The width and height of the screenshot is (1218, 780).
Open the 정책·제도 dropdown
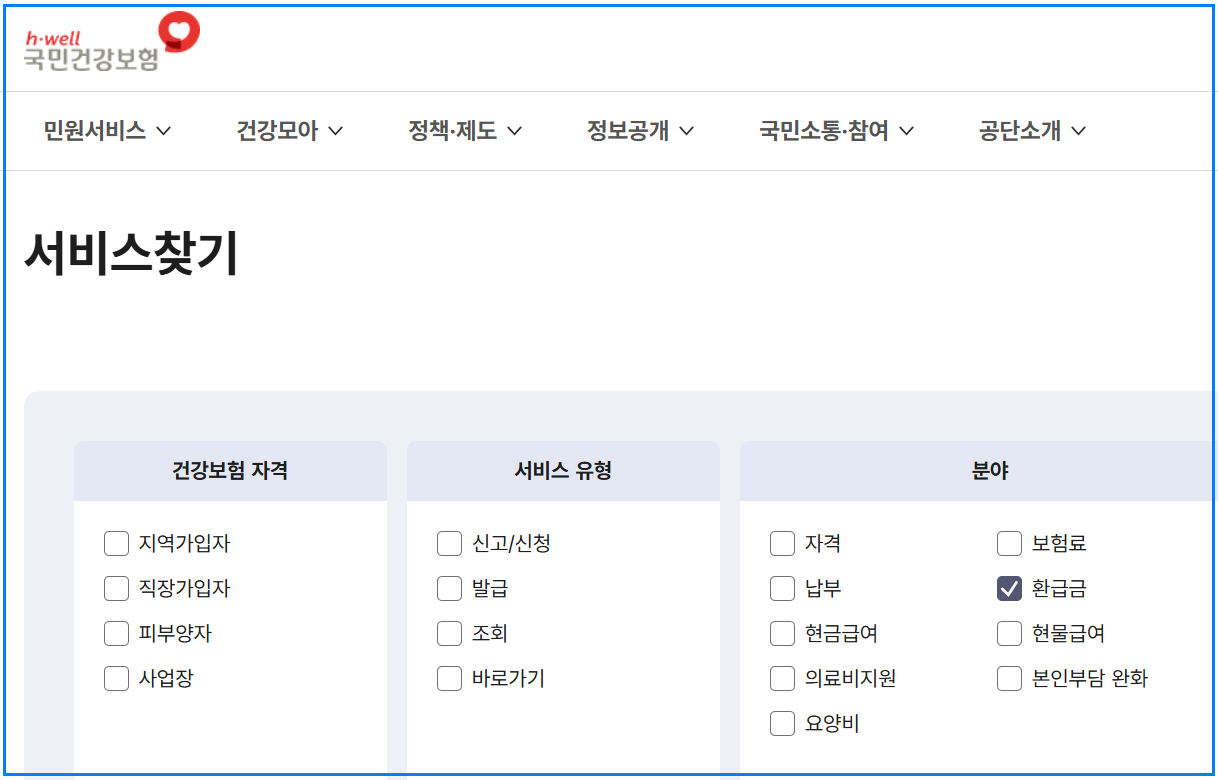pos(464,130)
